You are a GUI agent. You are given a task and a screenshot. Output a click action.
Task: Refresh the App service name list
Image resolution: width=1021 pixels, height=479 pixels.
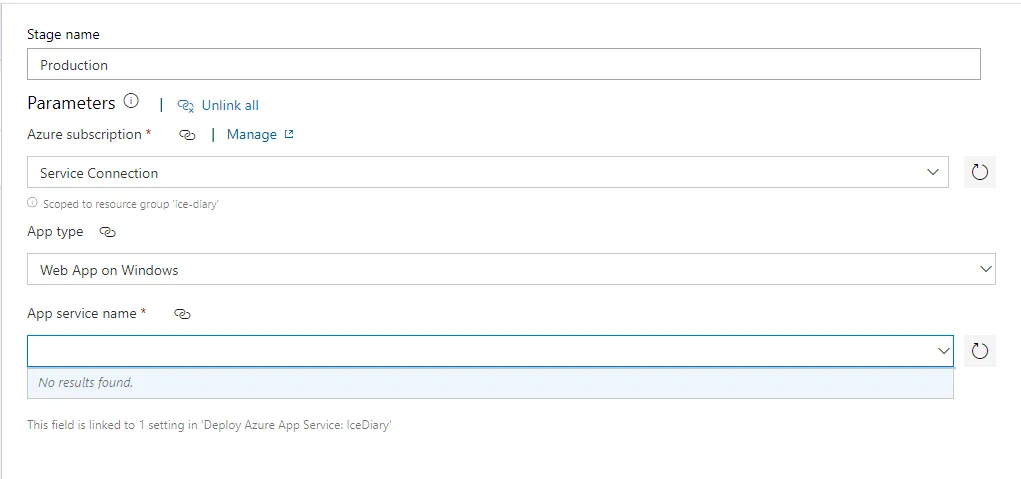pos(979,351)
